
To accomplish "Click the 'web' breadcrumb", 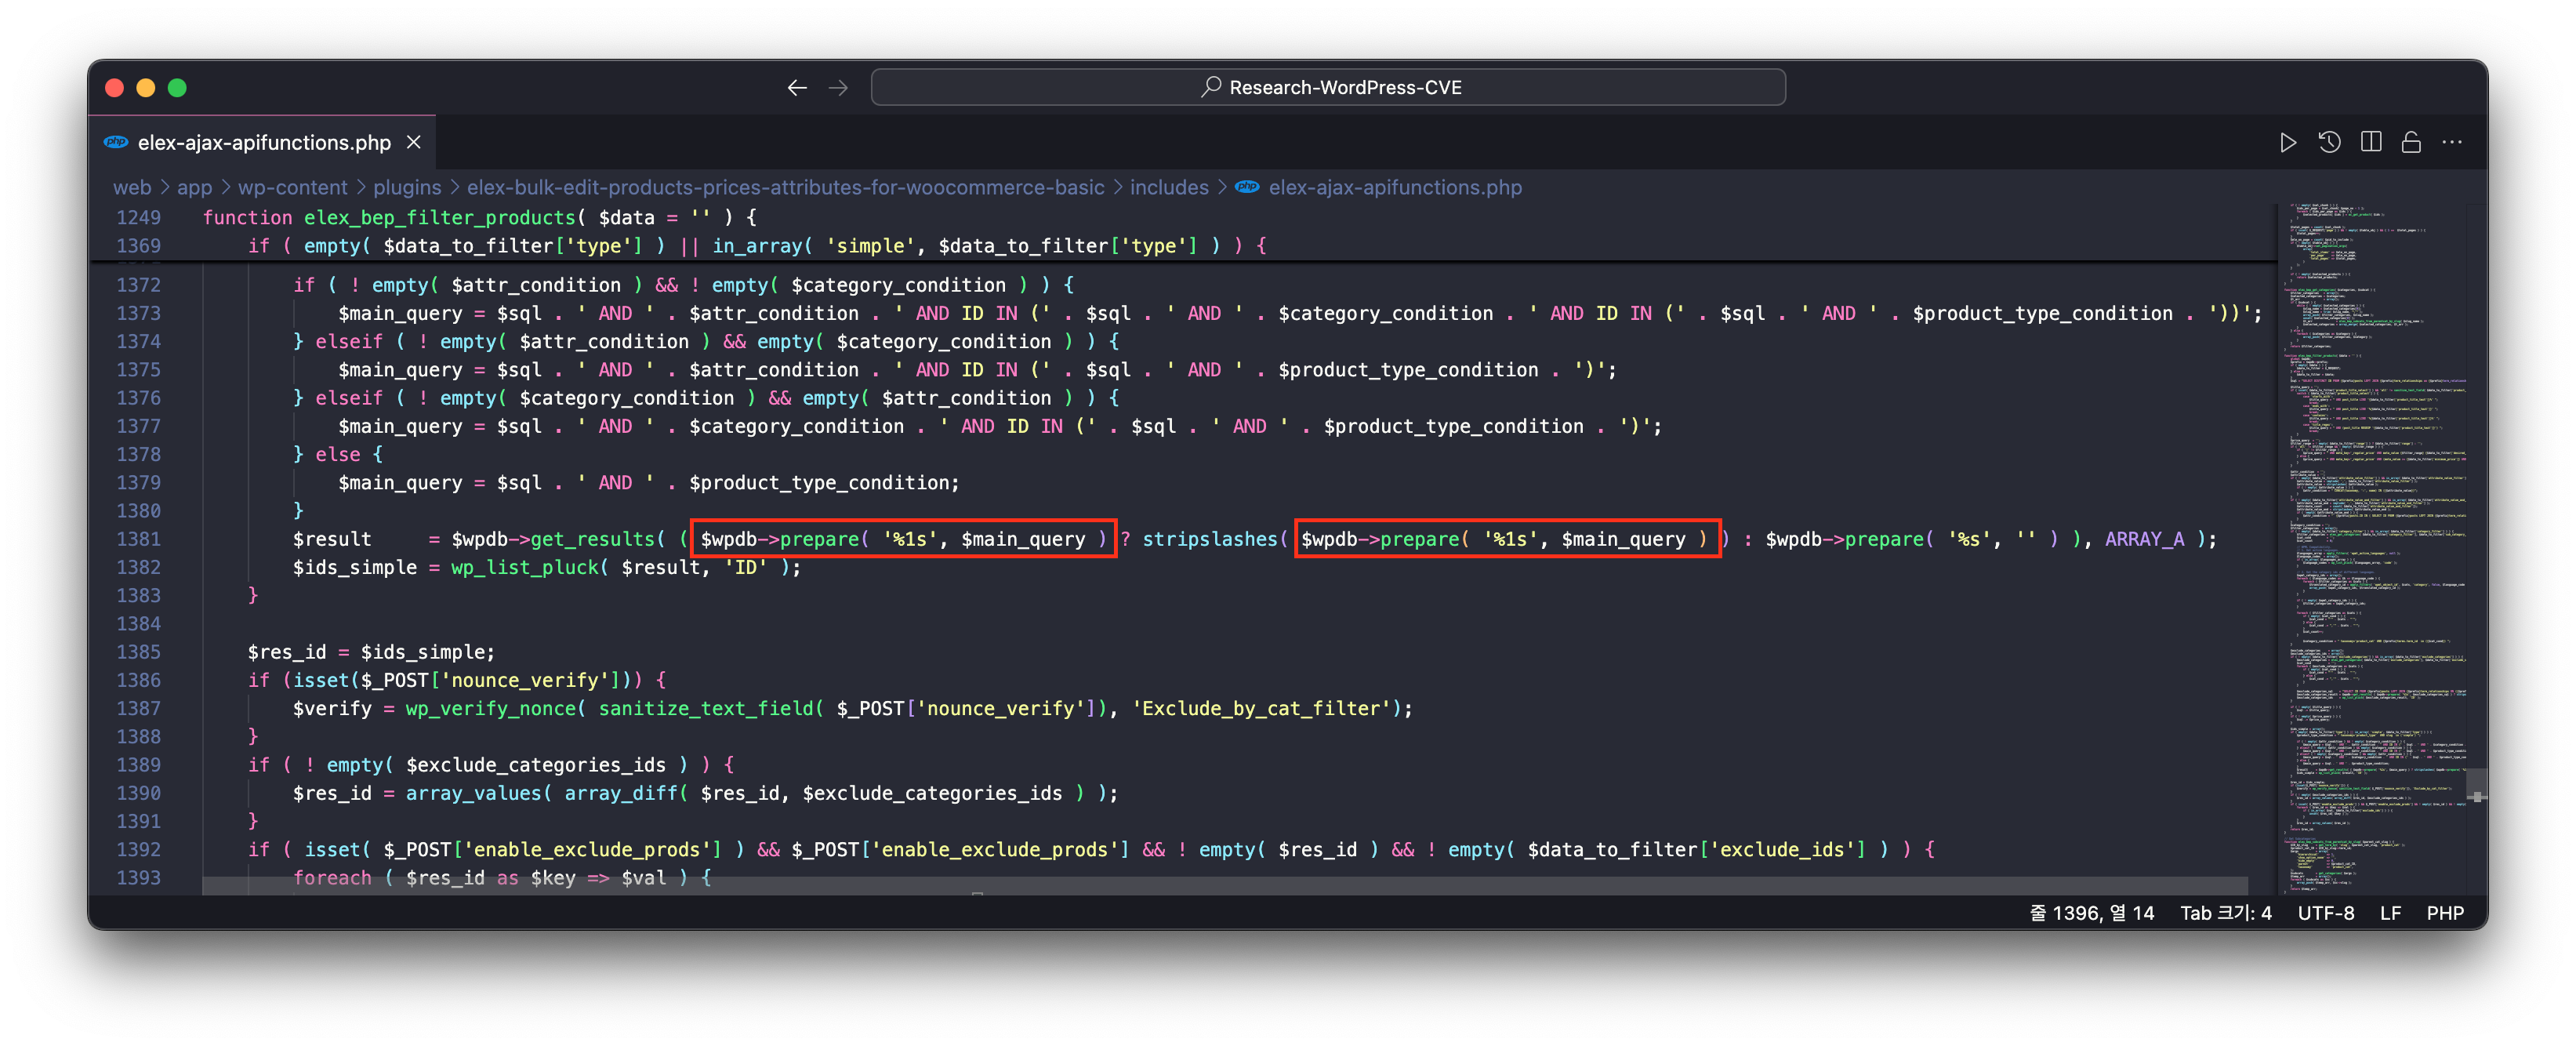I will (132, 187).
